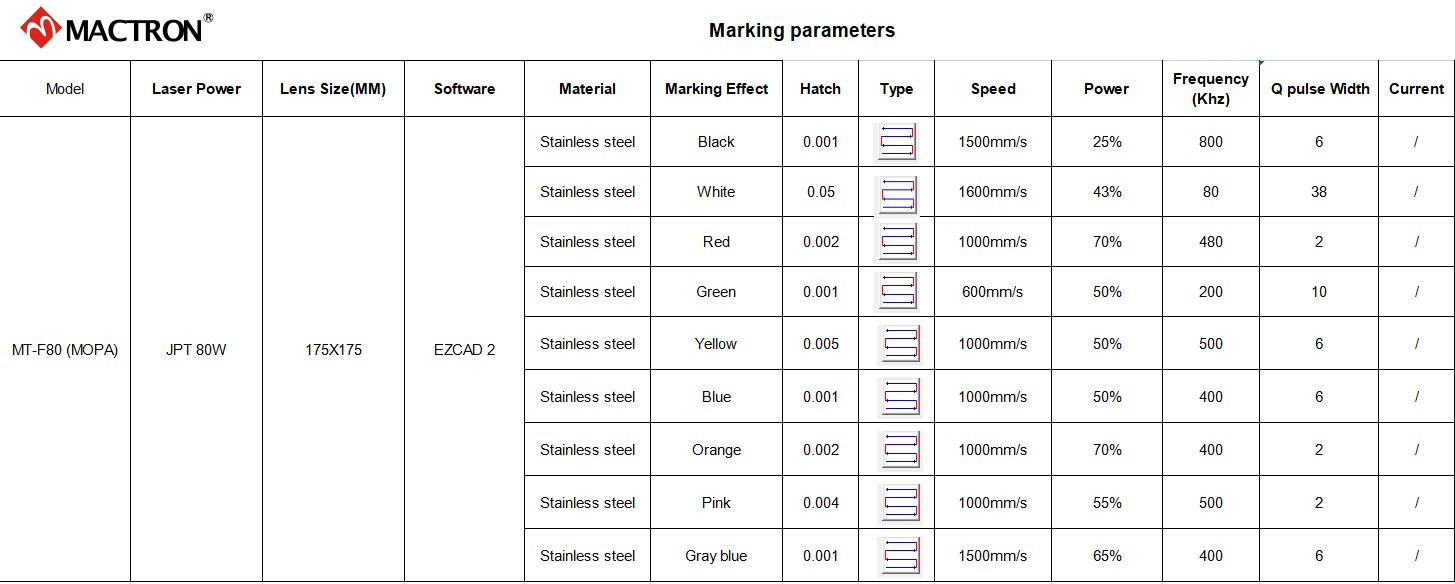This screenshot has height=584, width=1455.
Task: Select the 10 Q pulse width cell
Action: [x=1319, y=292]
